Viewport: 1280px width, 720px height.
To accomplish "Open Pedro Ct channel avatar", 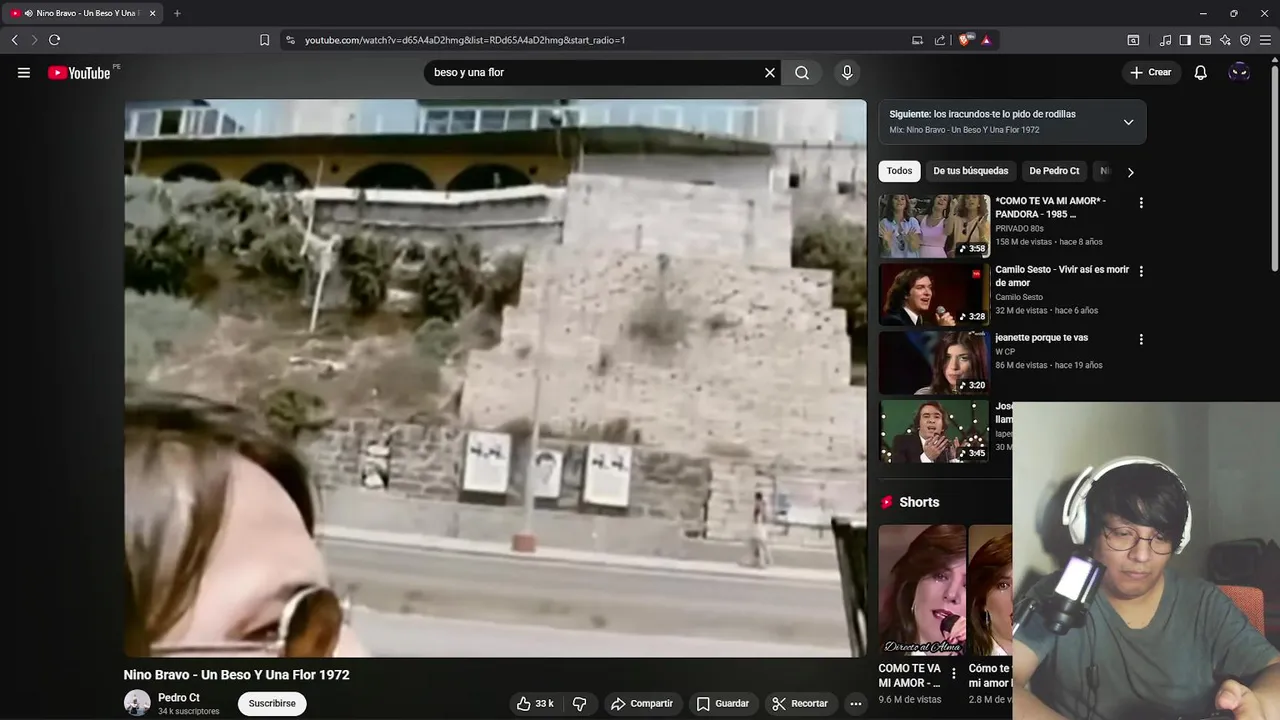I will 137,703.
